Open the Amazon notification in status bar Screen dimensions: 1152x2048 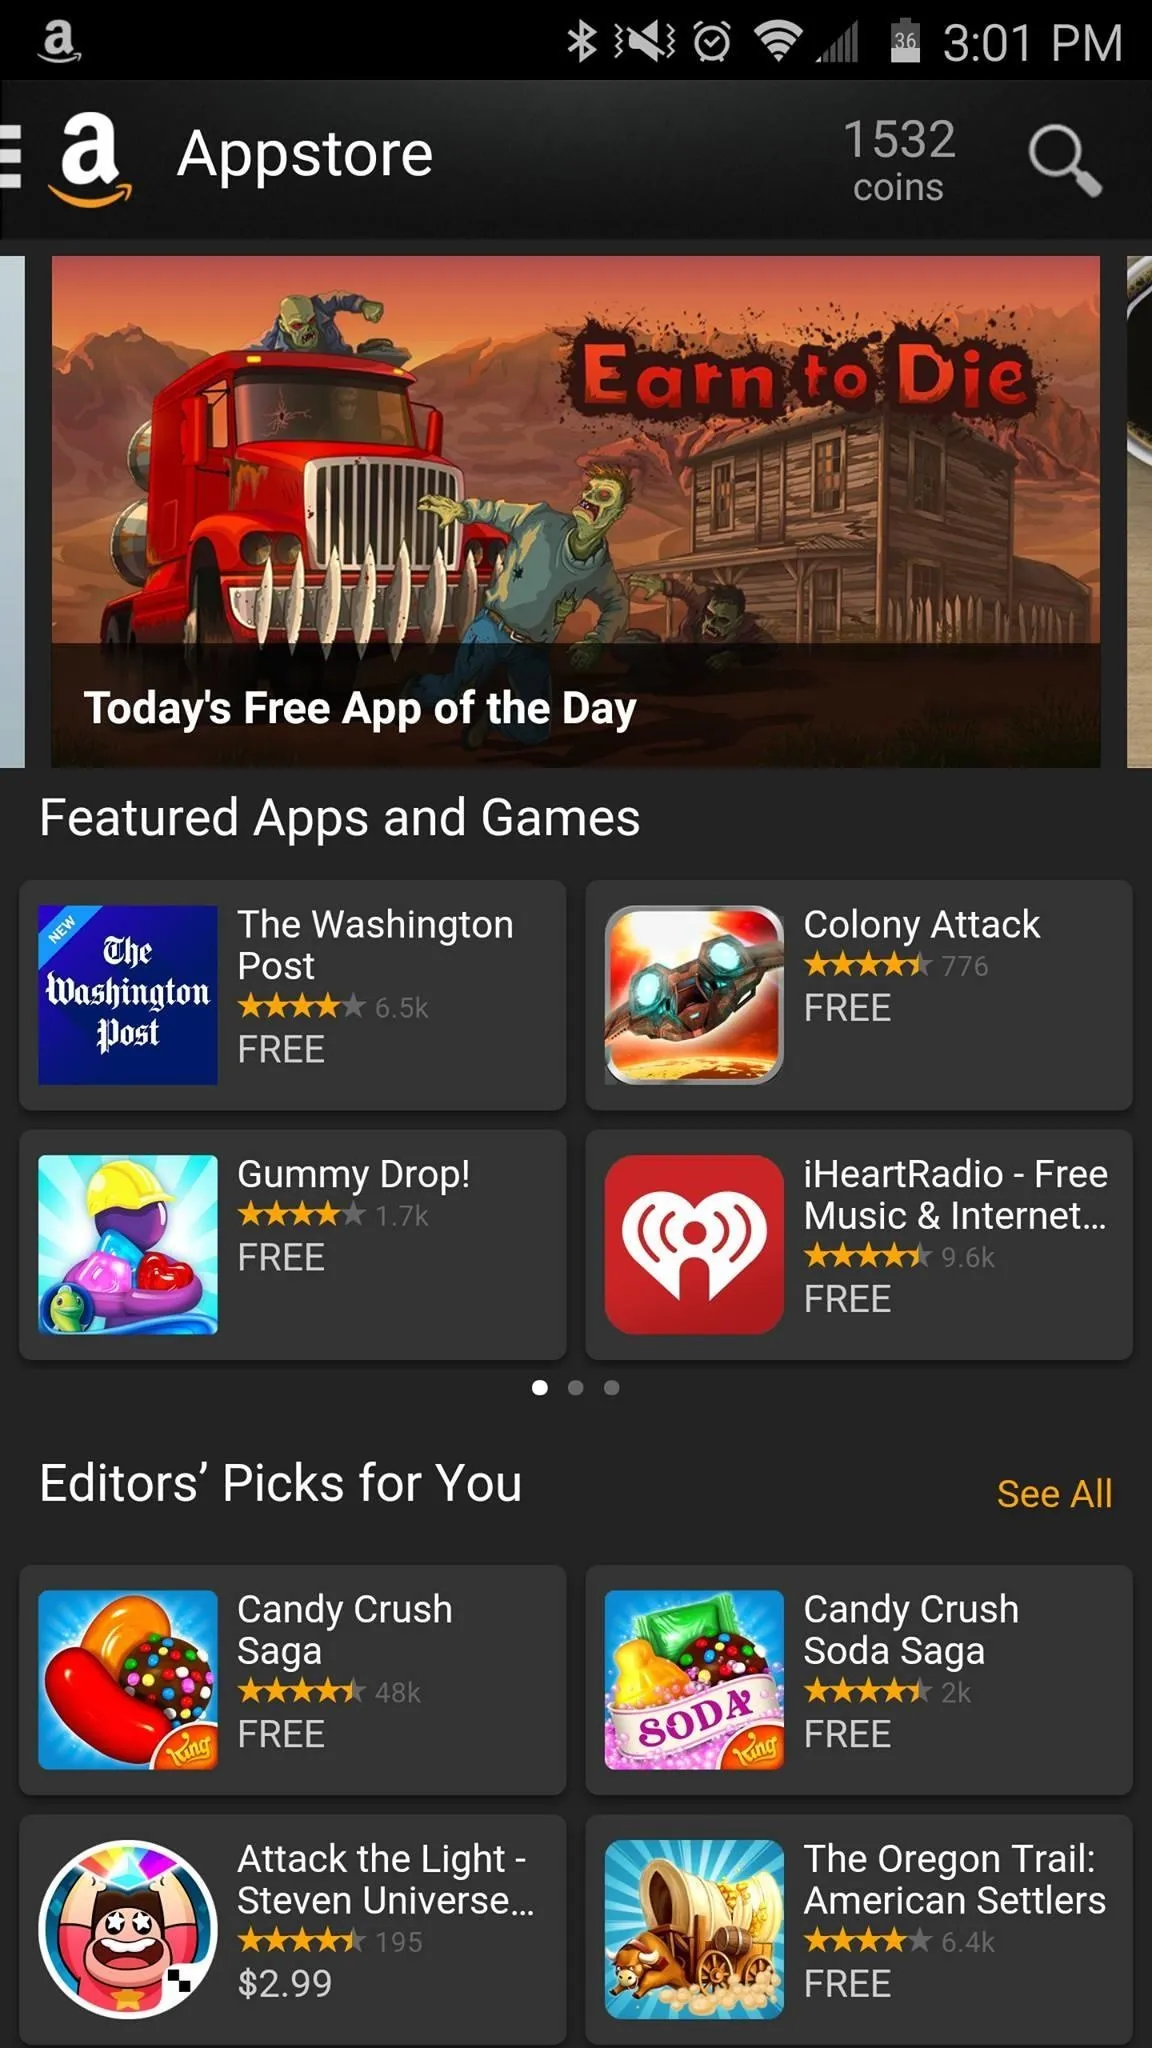[59, 41]
